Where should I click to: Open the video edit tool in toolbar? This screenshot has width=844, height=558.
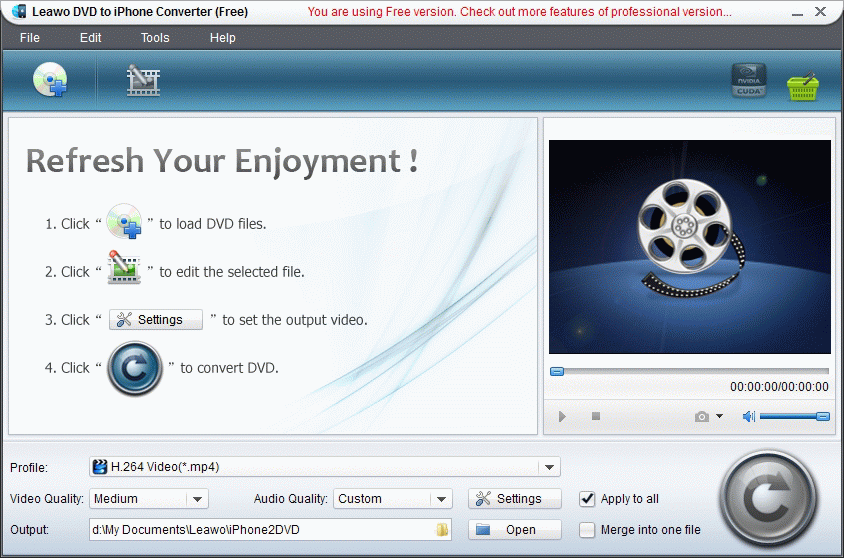coord(143,80)
